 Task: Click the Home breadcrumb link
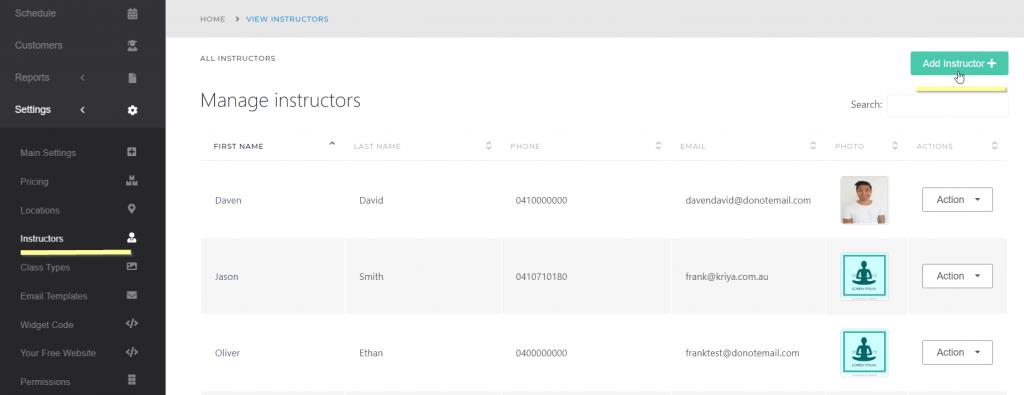pos(213,19)
